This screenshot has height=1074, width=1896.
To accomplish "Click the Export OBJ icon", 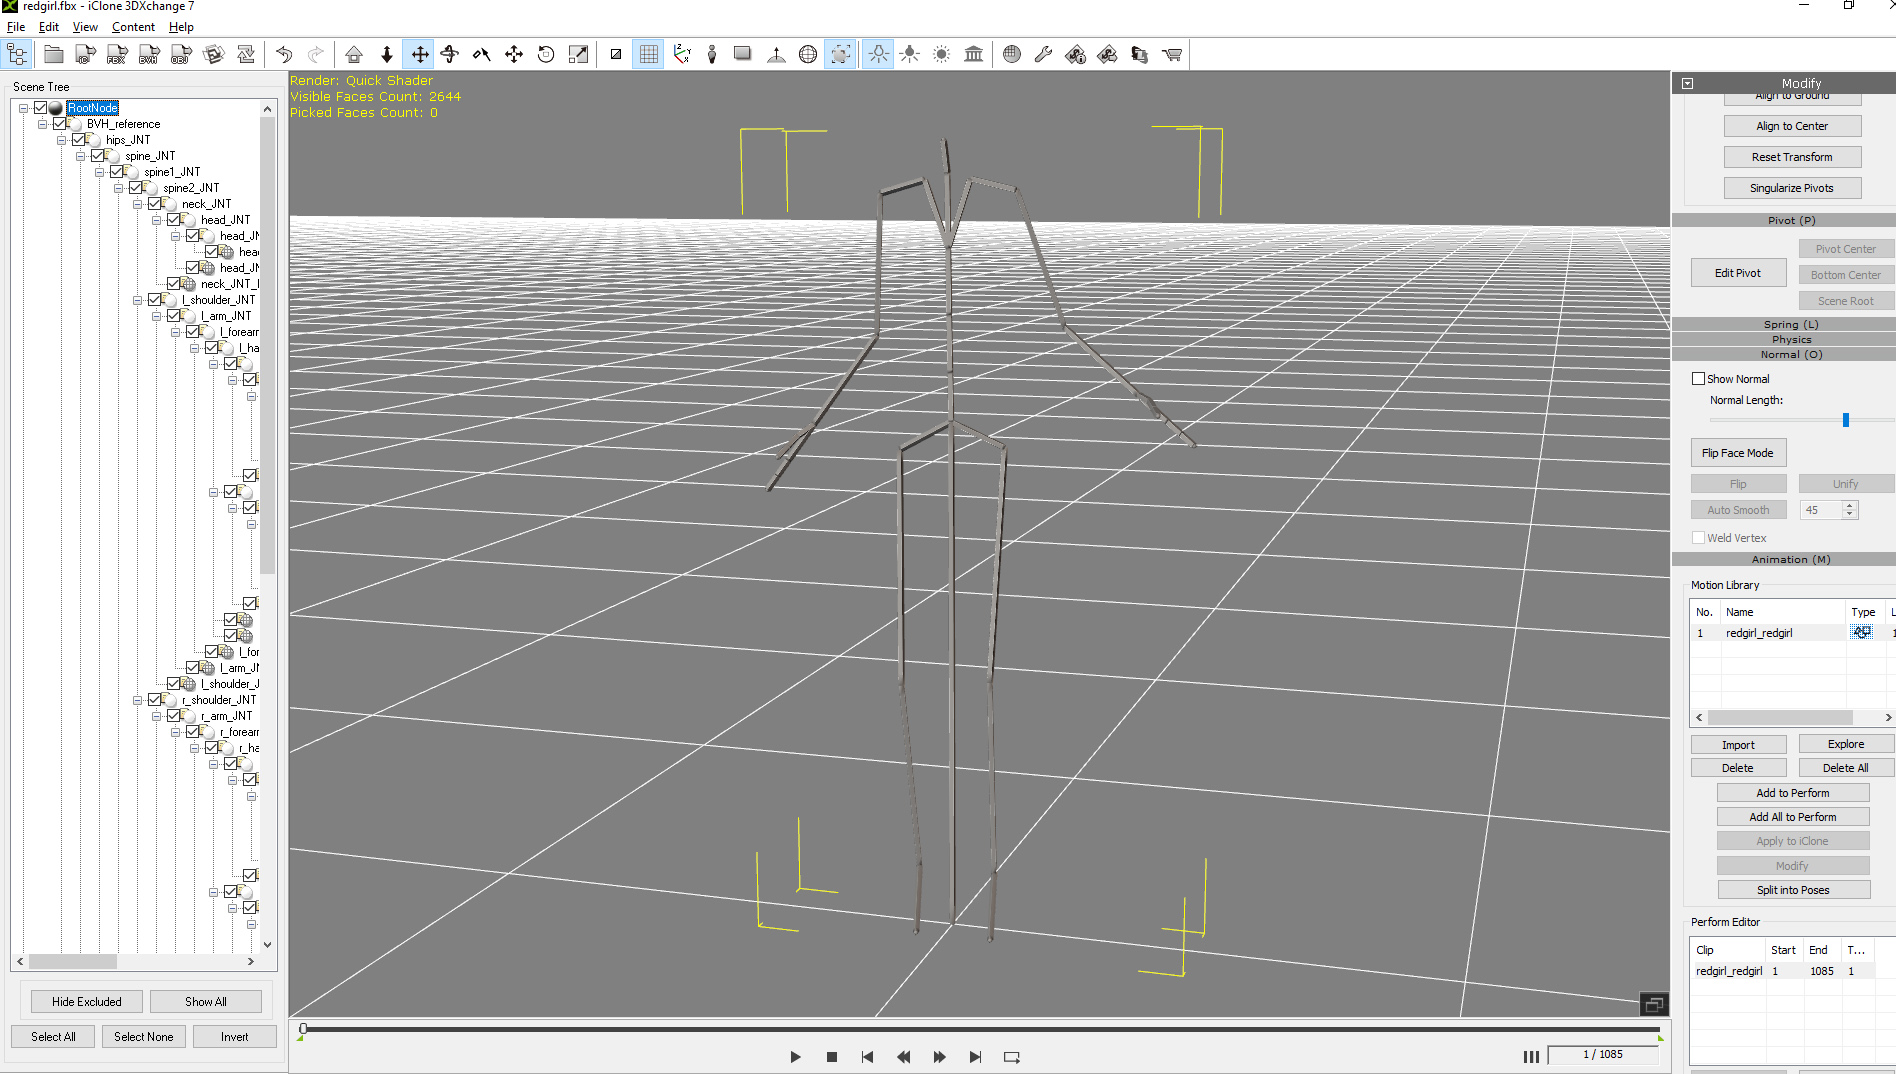I will click(x=181, y=55).
